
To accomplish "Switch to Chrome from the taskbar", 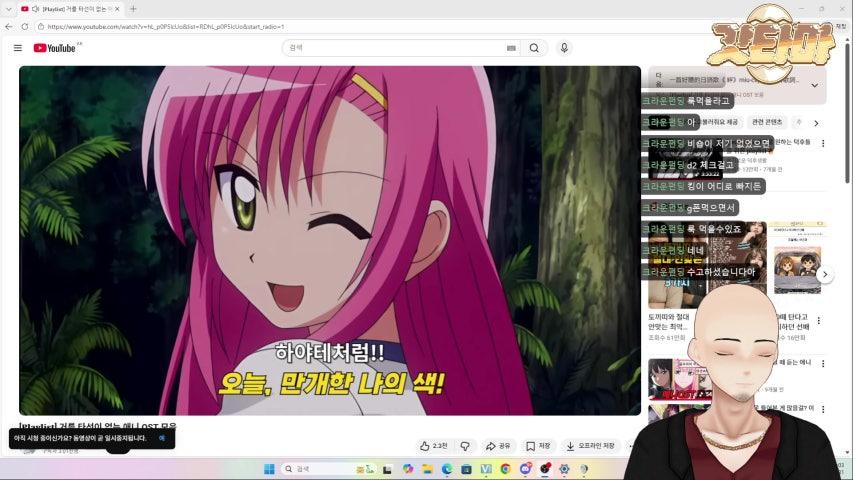I will pos(505,469).
